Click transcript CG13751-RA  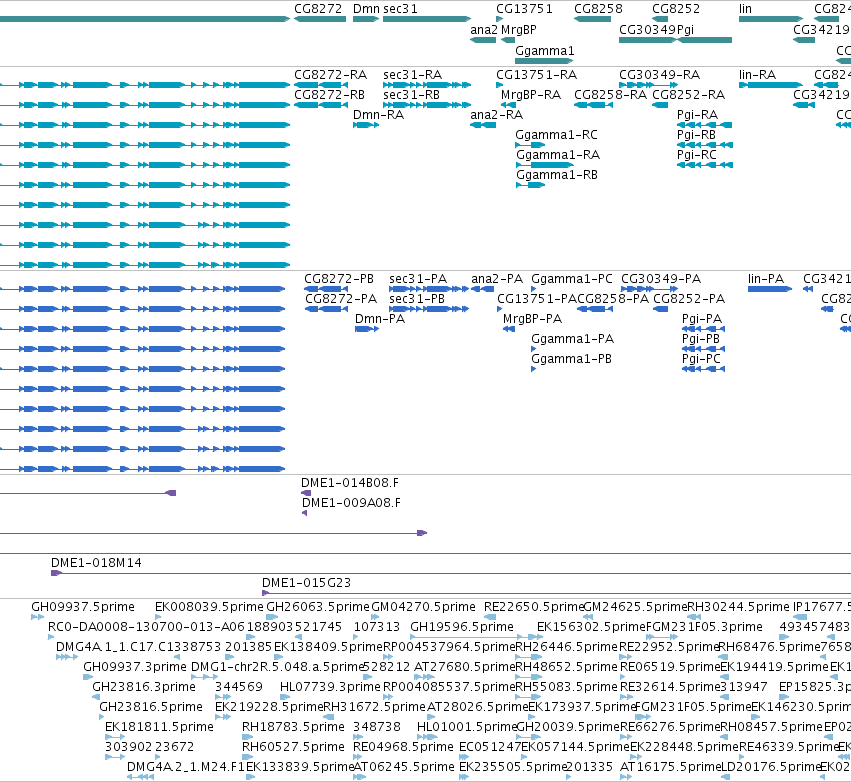click(536, 74)
